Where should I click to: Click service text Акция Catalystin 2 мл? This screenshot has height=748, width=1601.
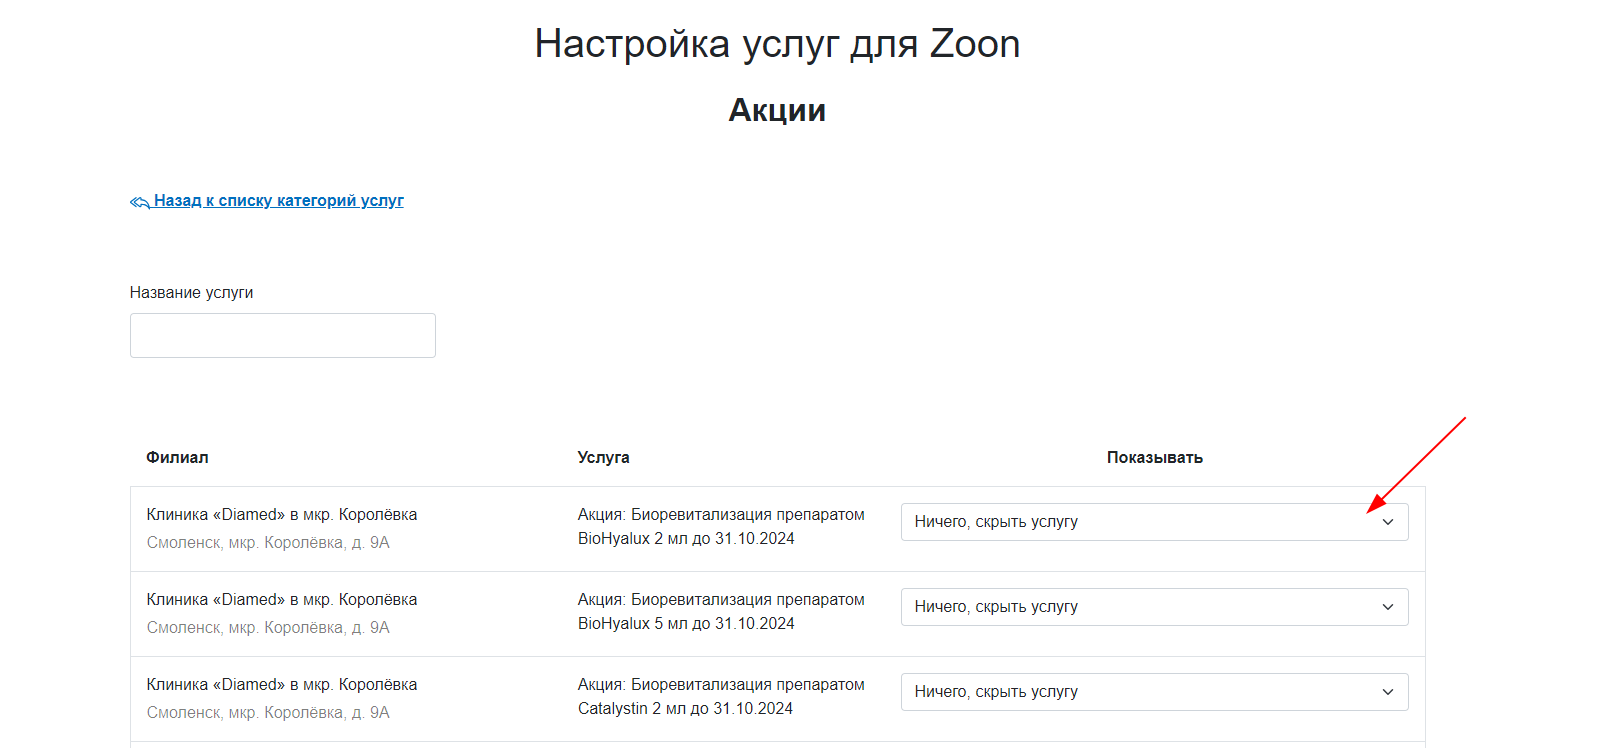[x=721, y=696]
